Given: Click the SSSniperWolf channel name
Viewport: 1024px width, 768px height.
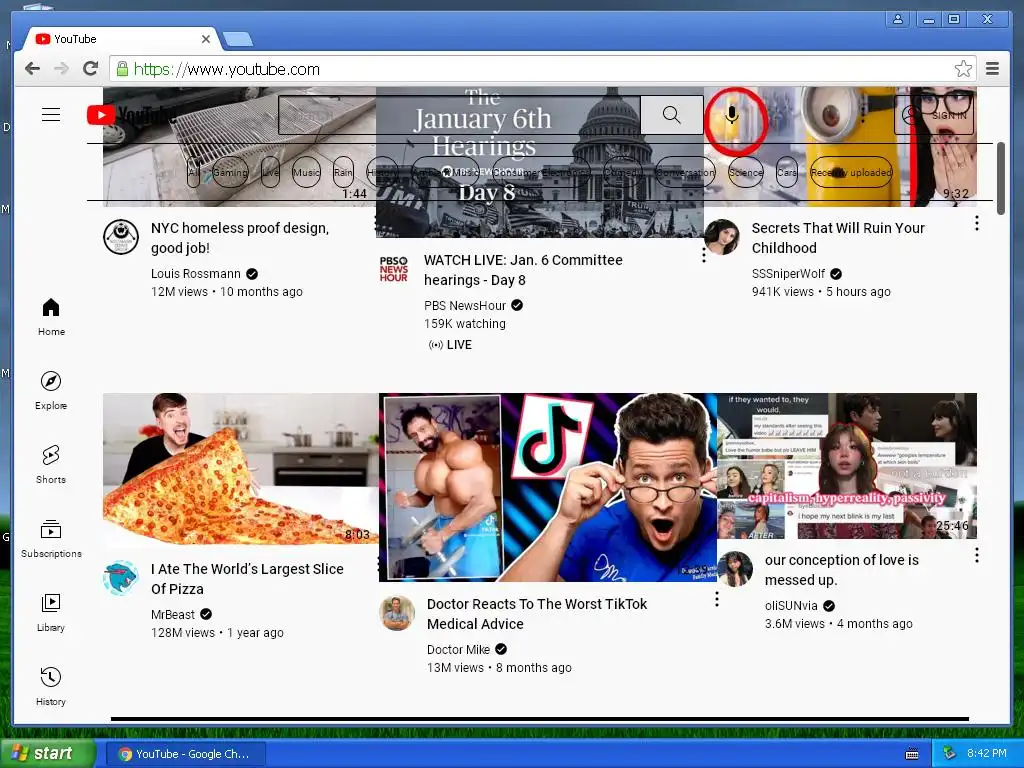Looking at the screenshot, I should [788, 274].
